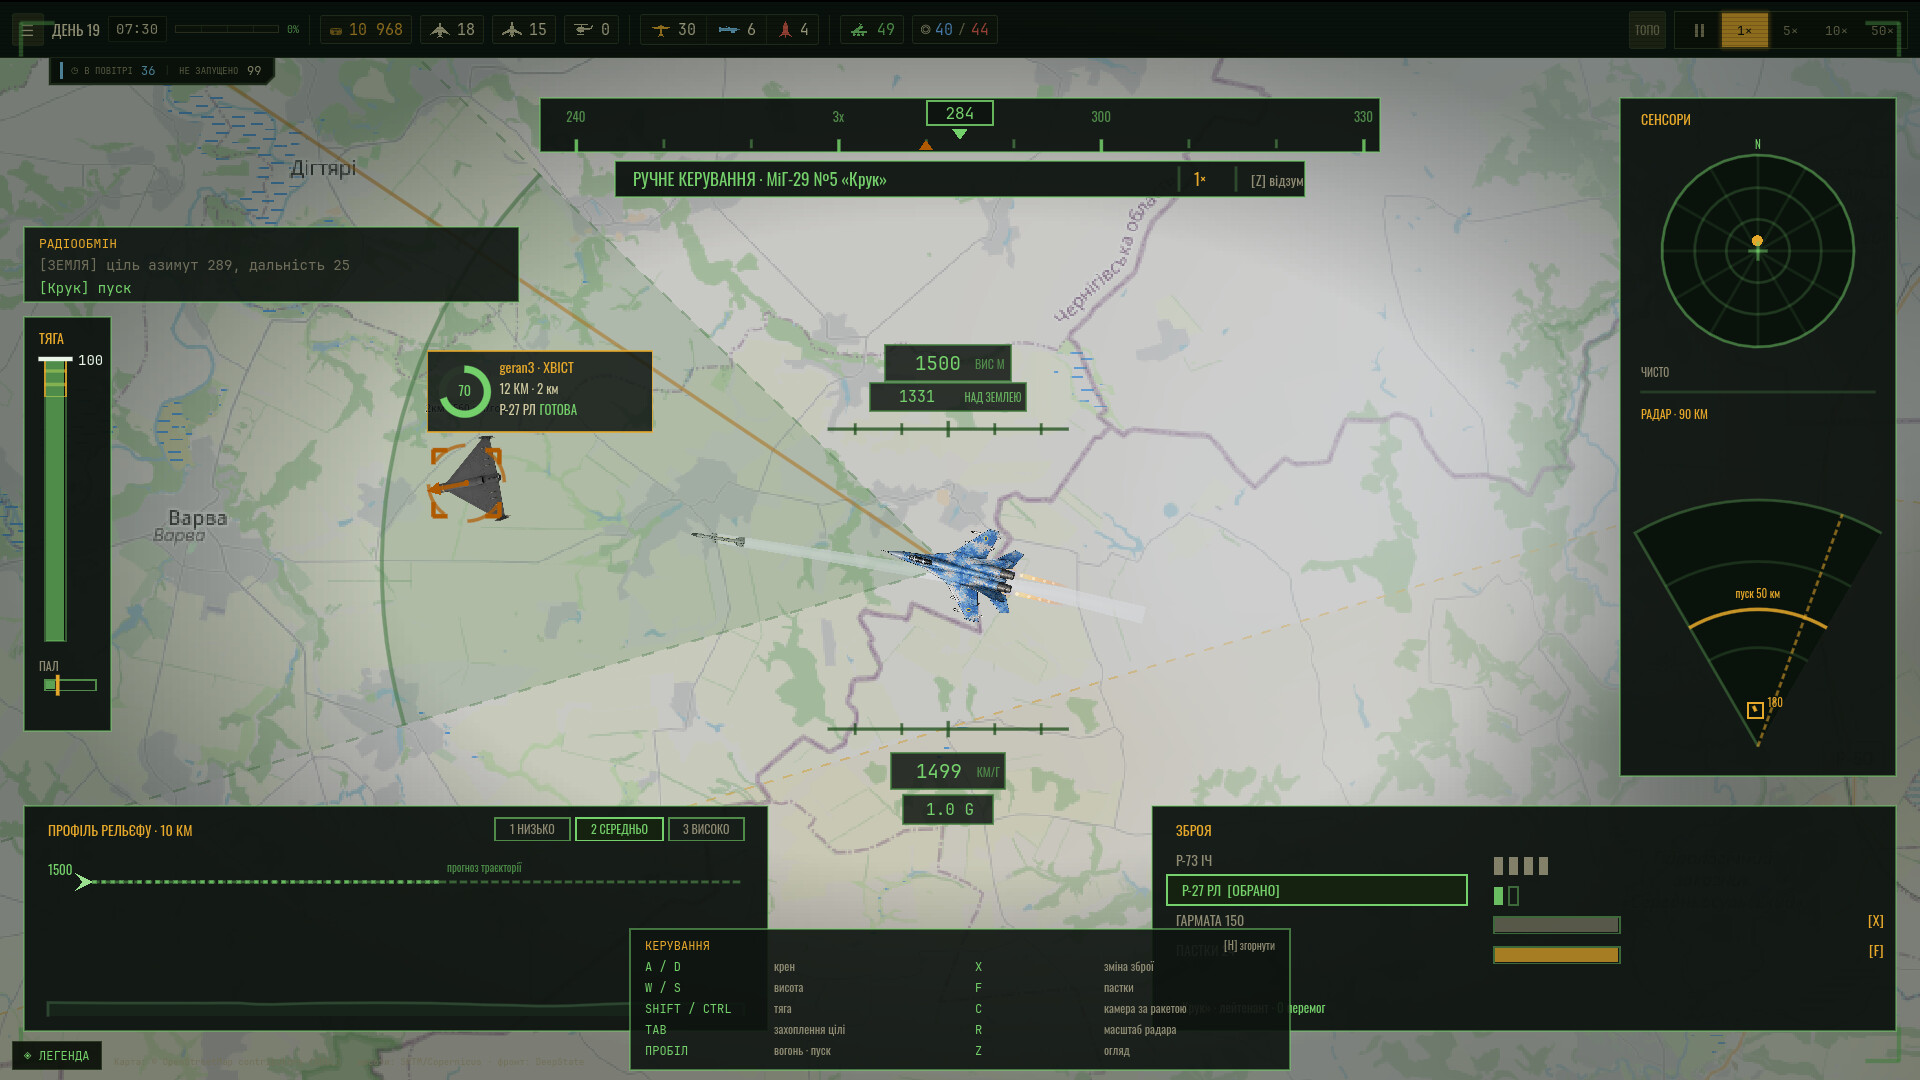This screenshot has width=1920, height=1080.
Task: Click the fighter jet count icon 18
Action: pos(452,30)
